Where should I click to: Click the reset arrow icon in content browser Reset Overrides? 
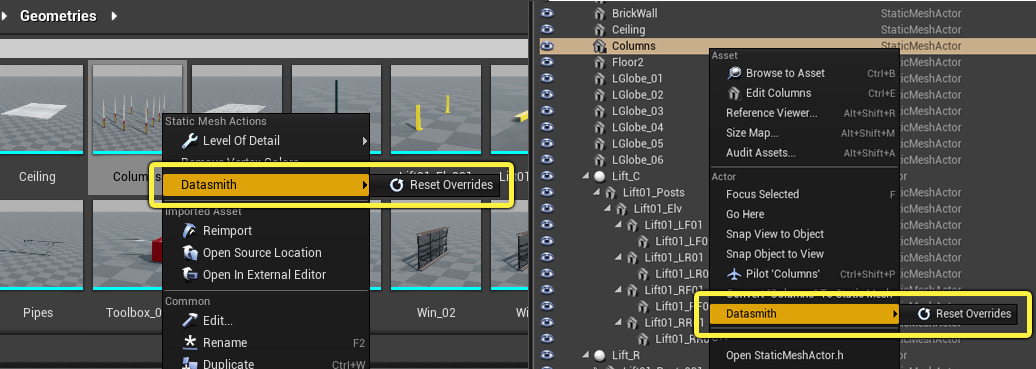[x=396, y=185]
